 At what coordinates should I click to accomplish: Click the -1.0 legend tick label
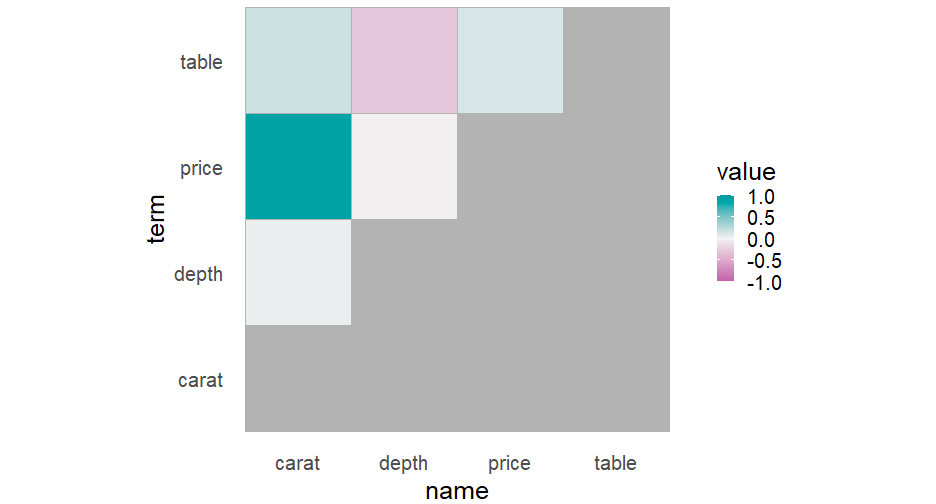(764, 283)
